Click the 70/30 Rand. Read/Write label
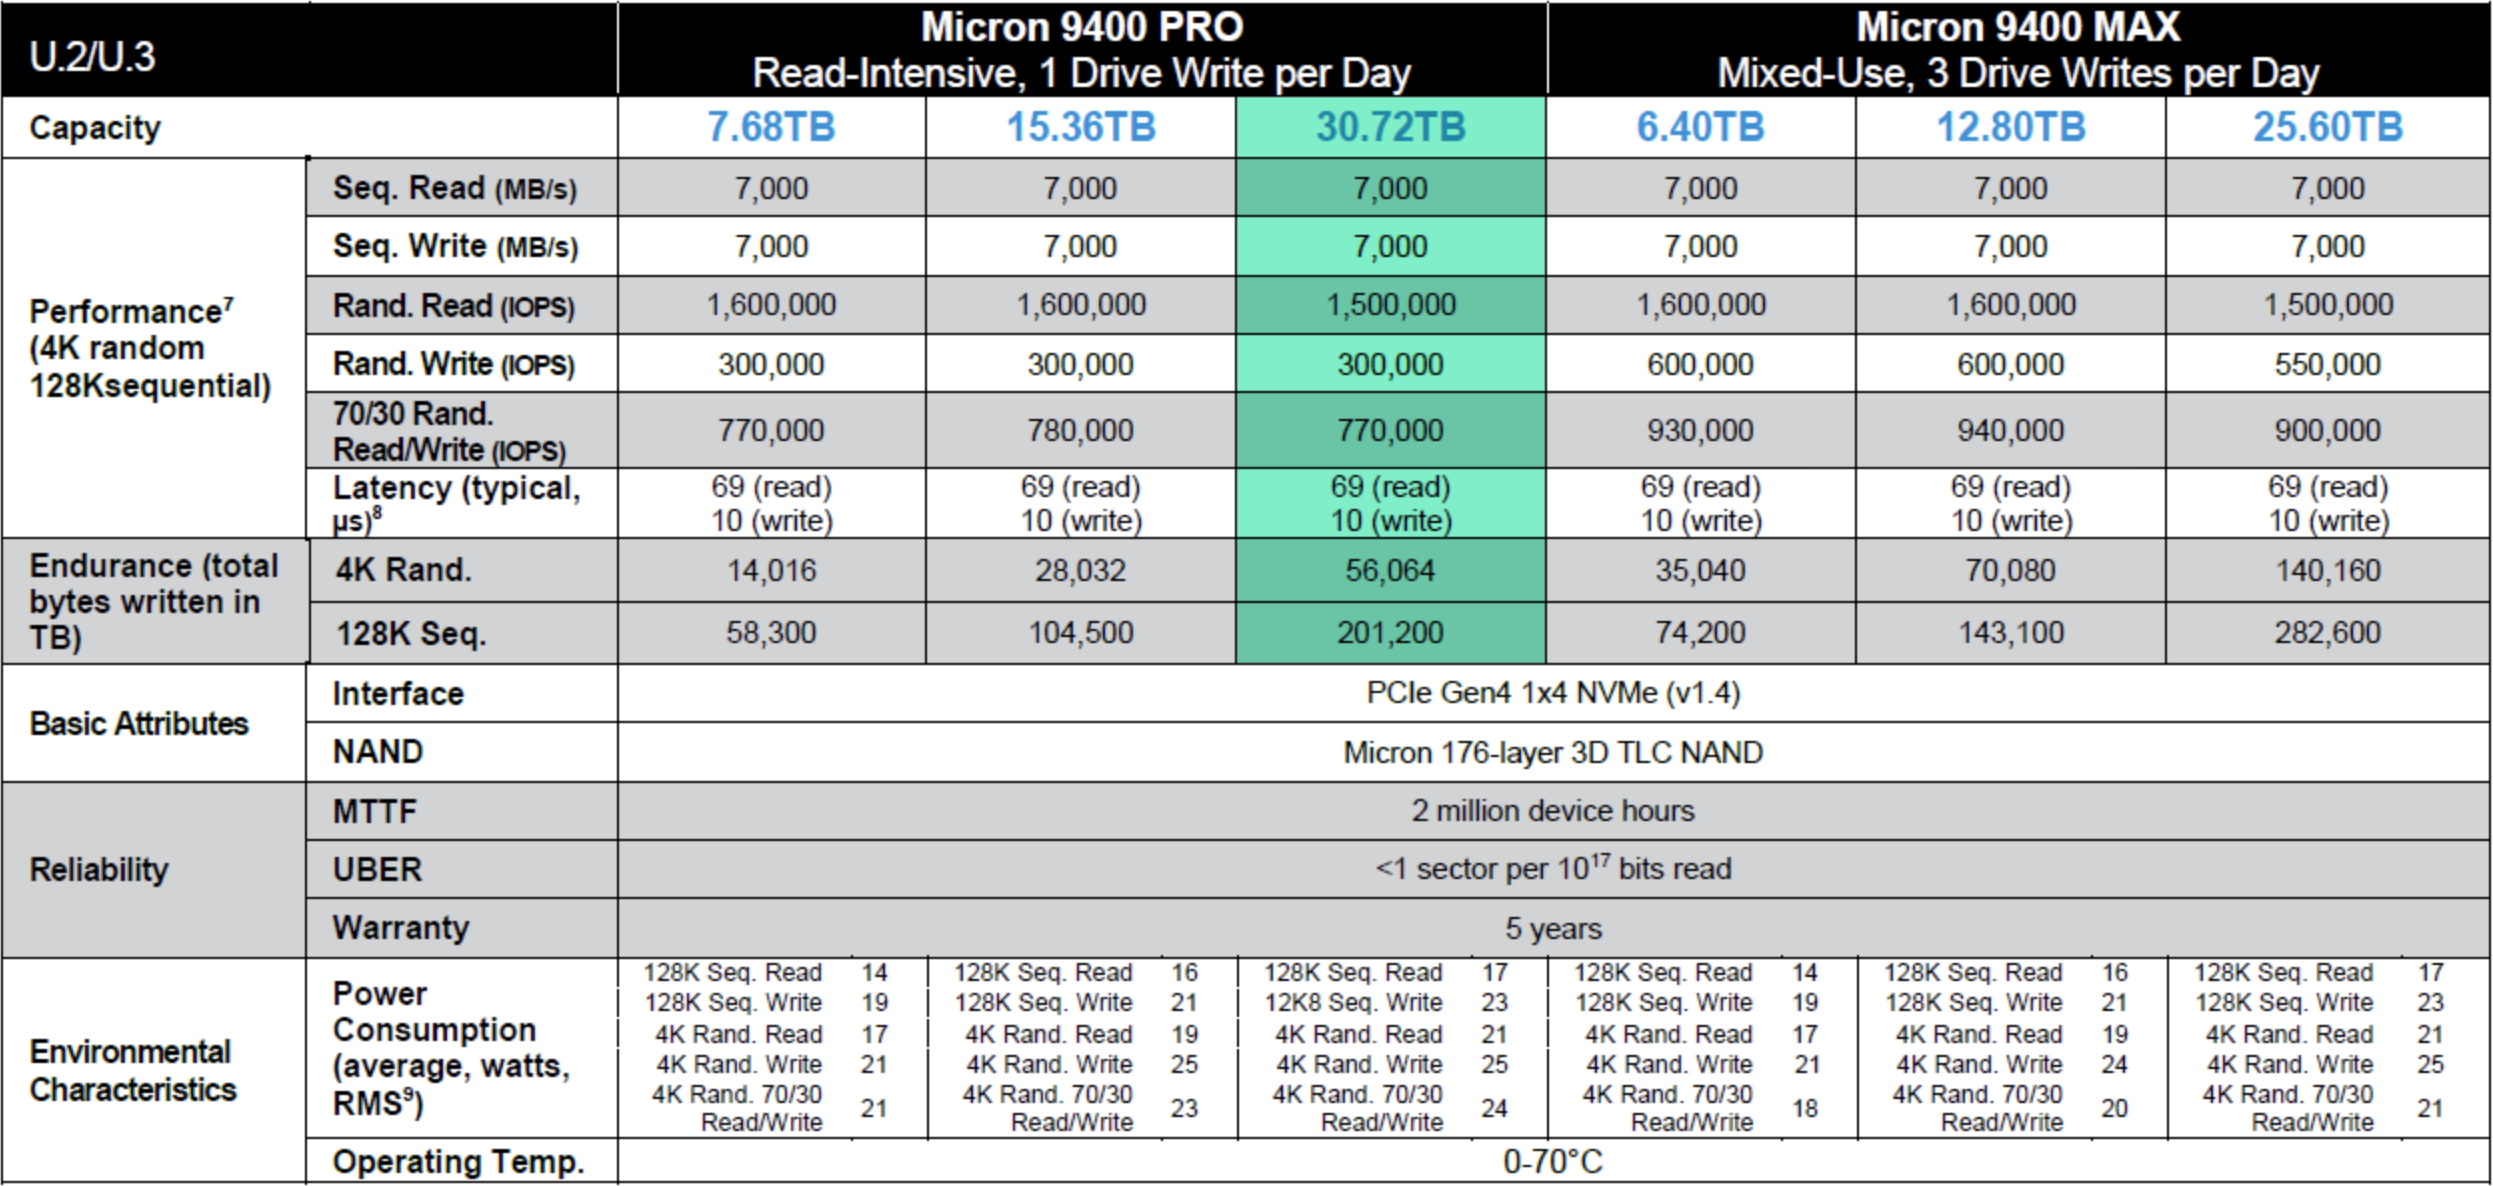The width and height of the screenshot is (2493, 1186). pos(449,431)
